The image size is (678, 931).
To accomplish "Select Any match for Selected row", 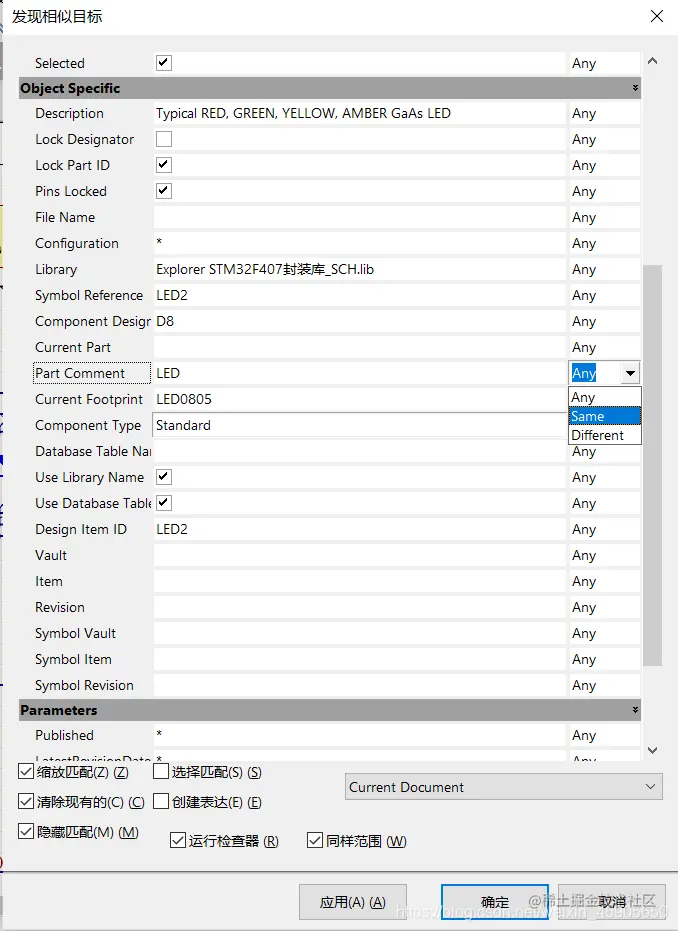I will [x=604, y=63].
